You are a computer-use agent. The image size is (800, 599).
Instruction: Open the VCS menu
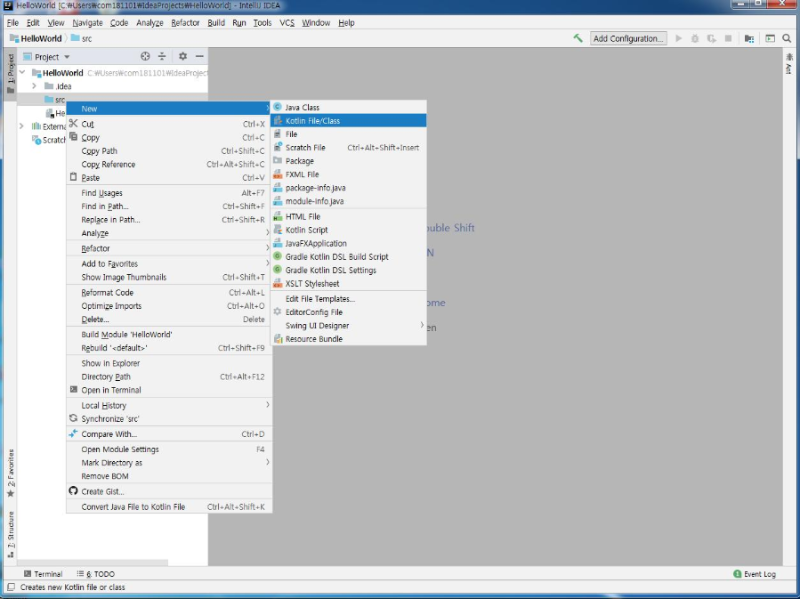287,22
